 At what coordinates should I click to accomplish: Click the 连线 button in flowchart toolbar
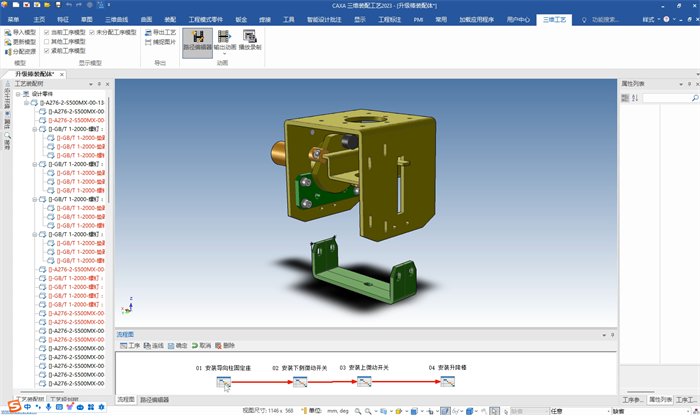(x=153, y=345)
